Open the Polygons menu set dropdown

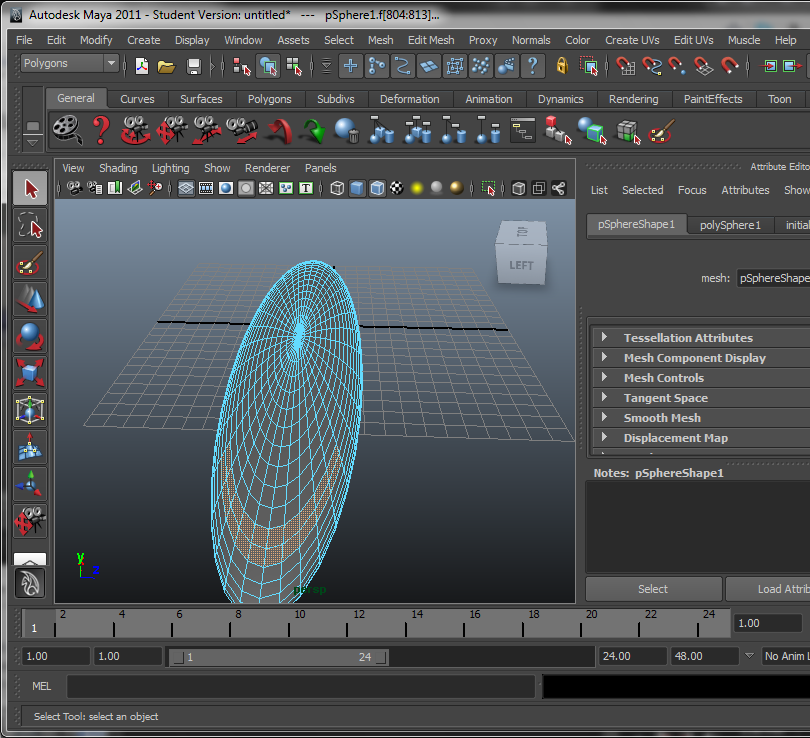(70, 64)
